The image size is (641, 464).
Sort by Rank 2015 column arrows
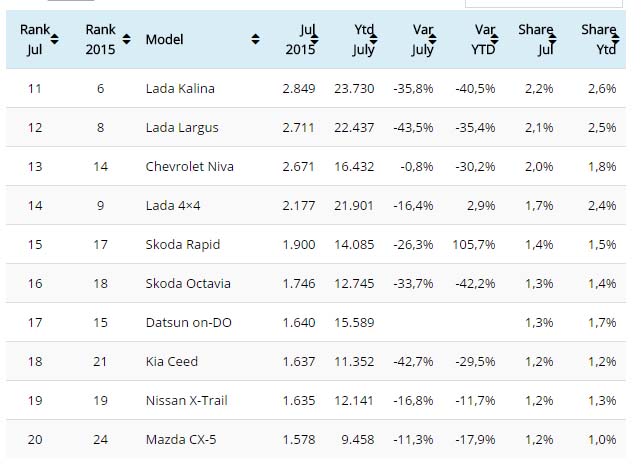122,39
